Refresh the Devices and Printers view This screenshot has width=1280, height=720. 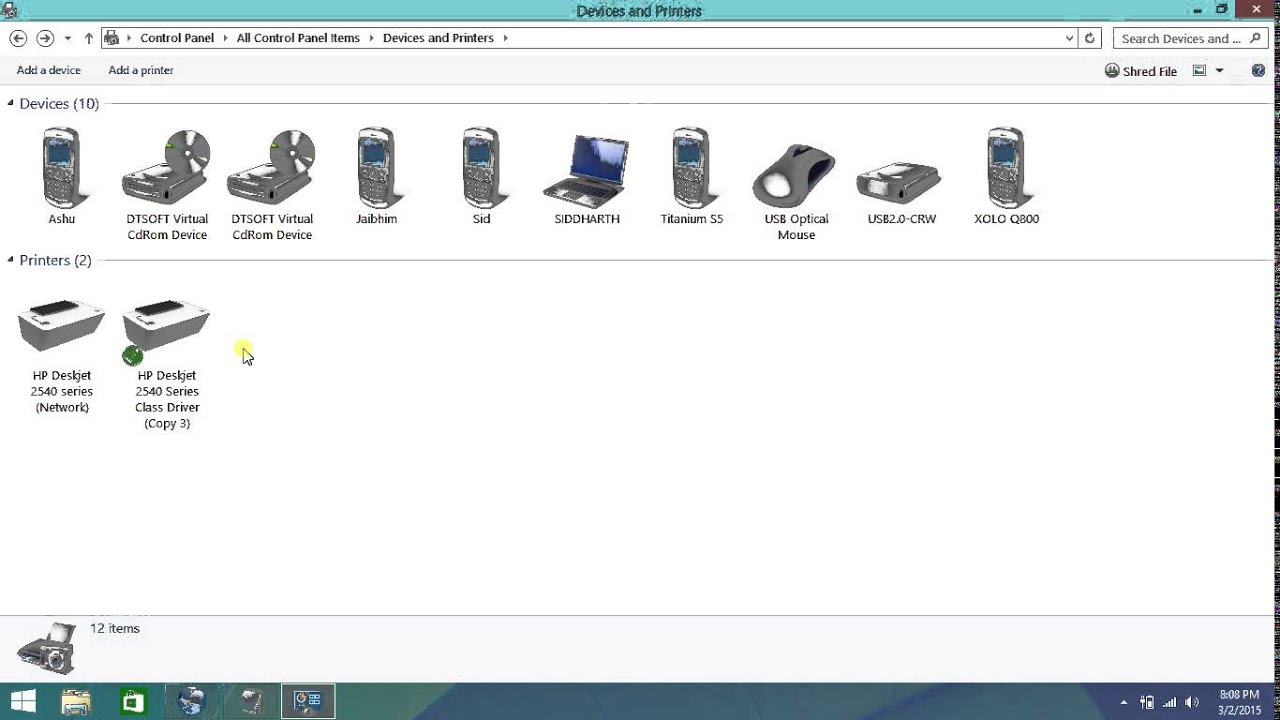[1090, 38]
